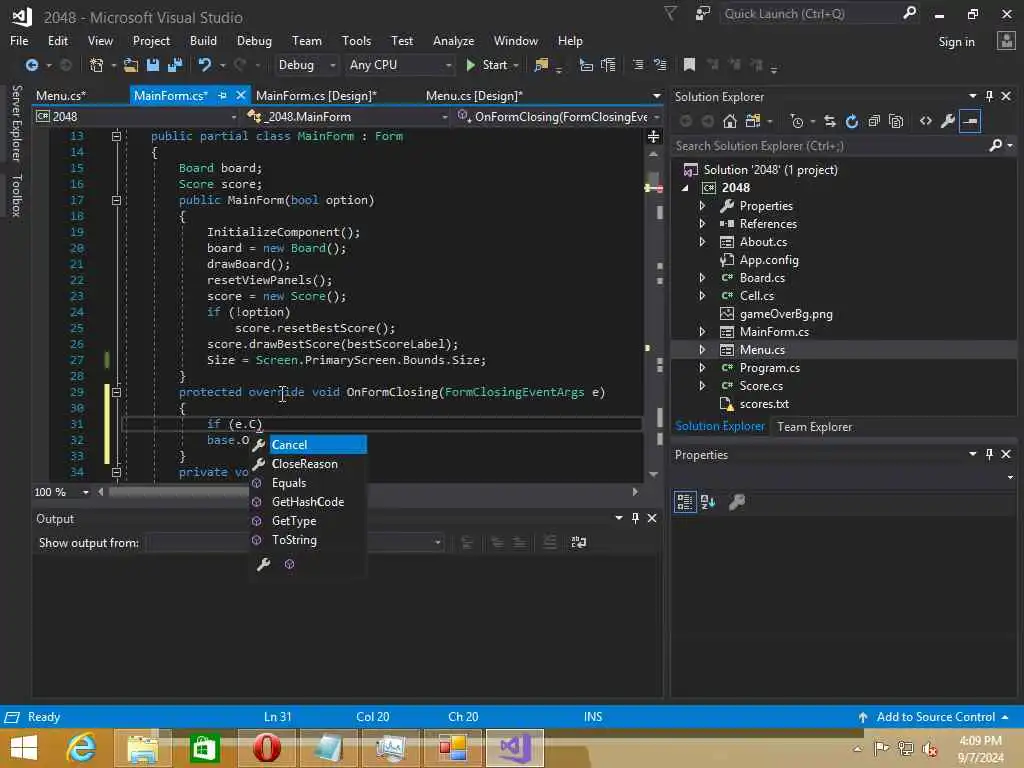Toggle Alphabetical sort in Properties panel

click(708, 502)
